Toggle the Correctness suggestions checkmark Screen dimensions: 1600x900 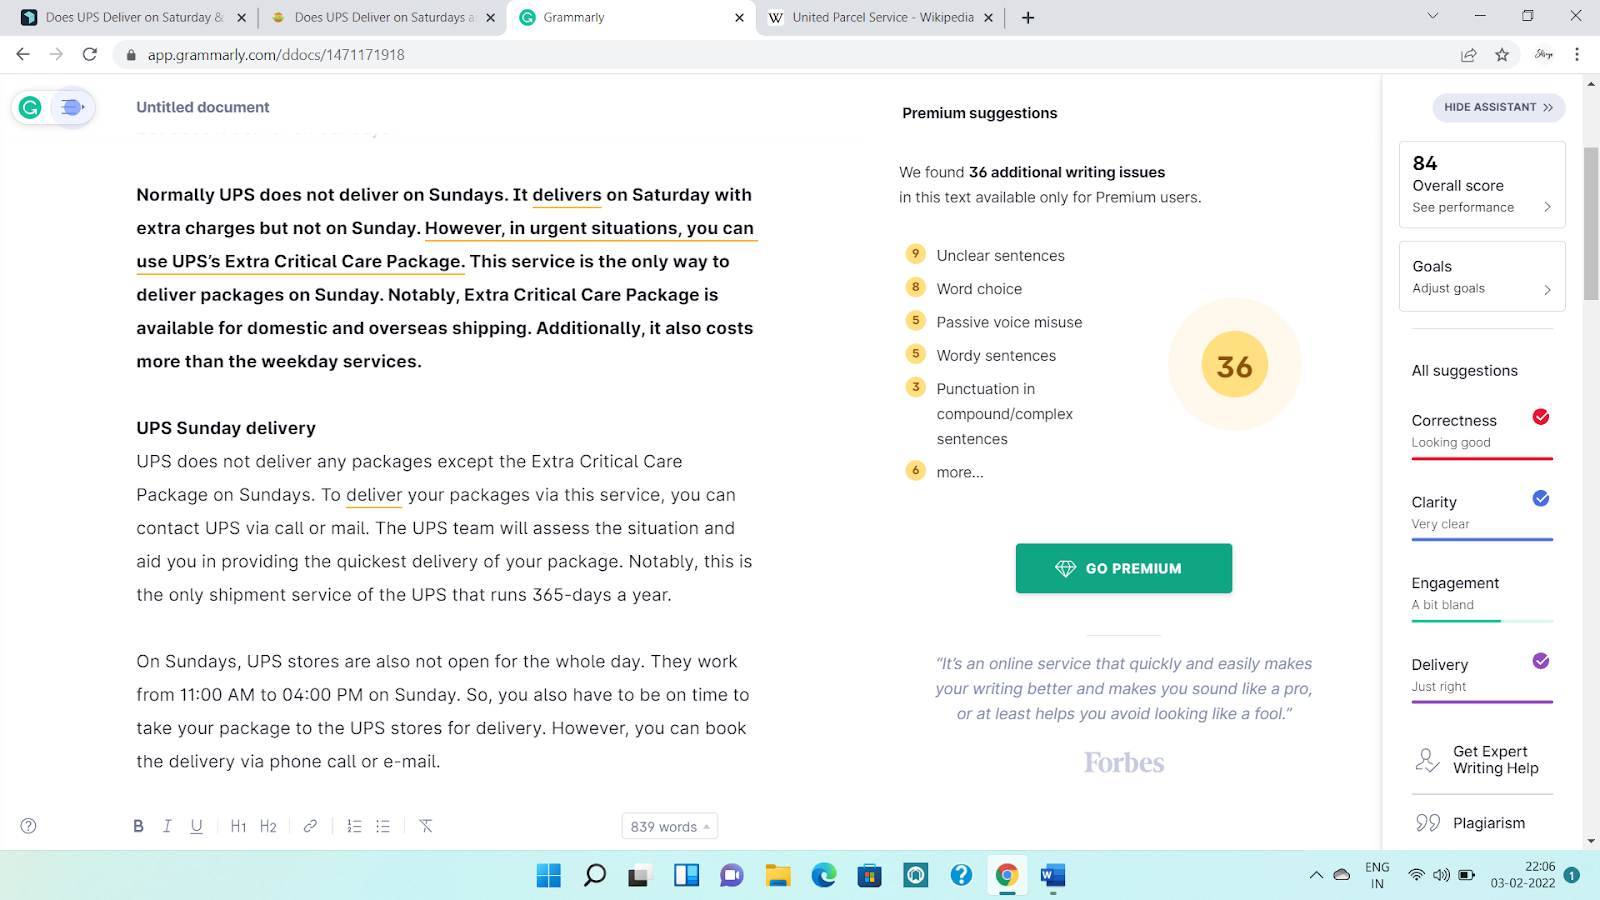pyautogui.click(x=1541, y=417)
